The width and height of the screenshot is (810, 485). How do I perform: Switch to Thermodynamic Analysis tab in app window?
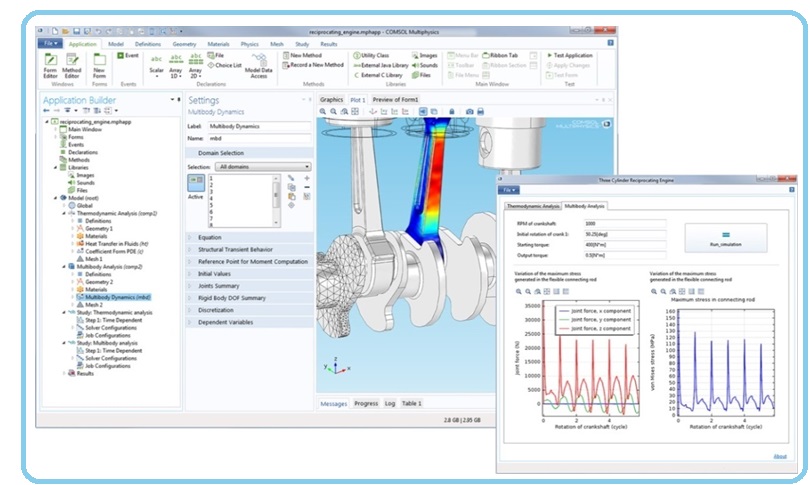coord(533,206)
